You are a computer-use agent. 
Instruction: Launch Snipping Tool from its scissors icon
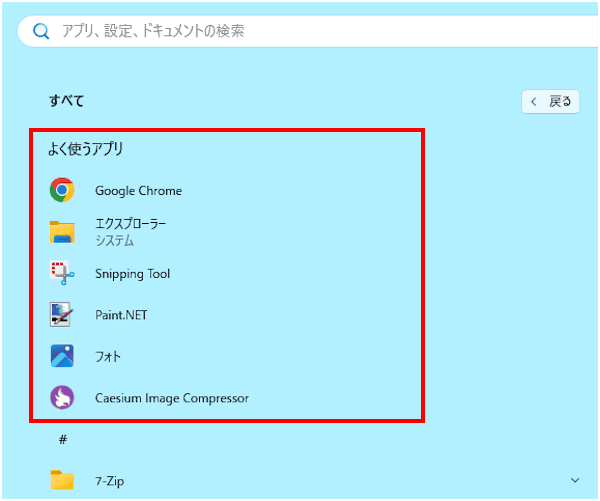click(x=62, y=273)
